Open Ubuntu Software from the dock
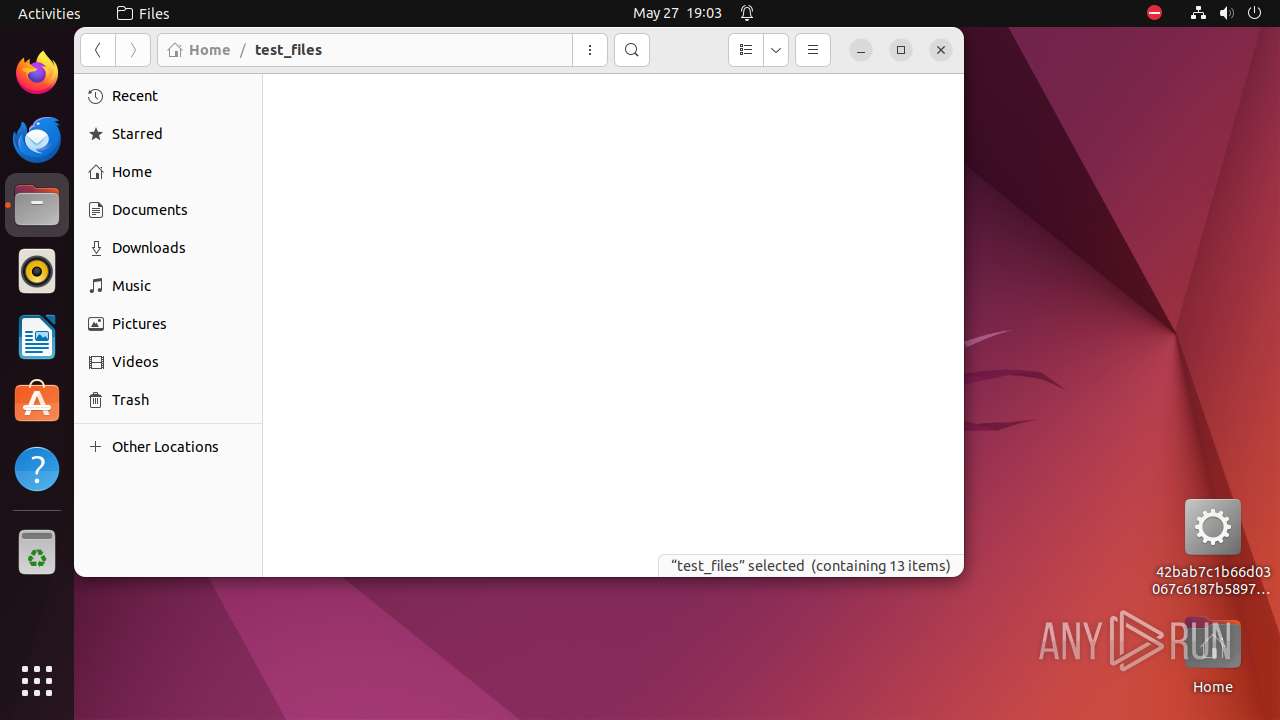Viewport: 1280px width, 720px height. pos(37,403)
